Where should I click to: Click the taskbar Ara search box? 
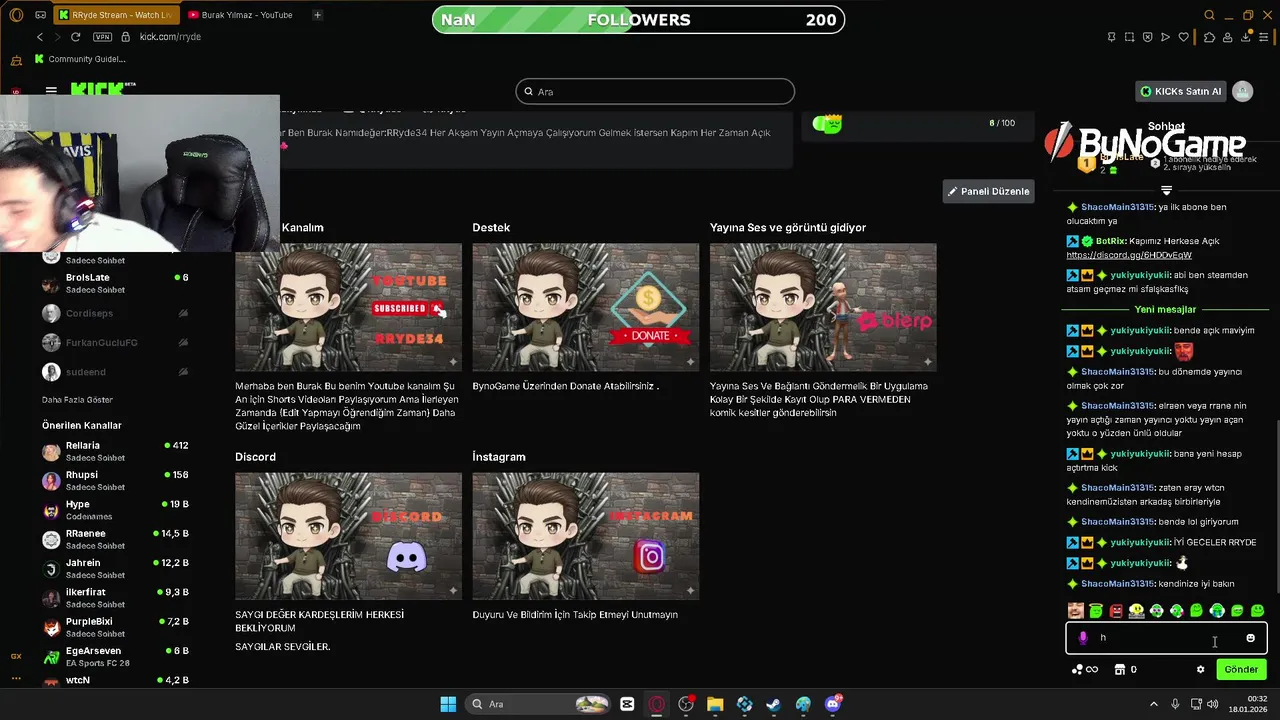click(540, 704)
